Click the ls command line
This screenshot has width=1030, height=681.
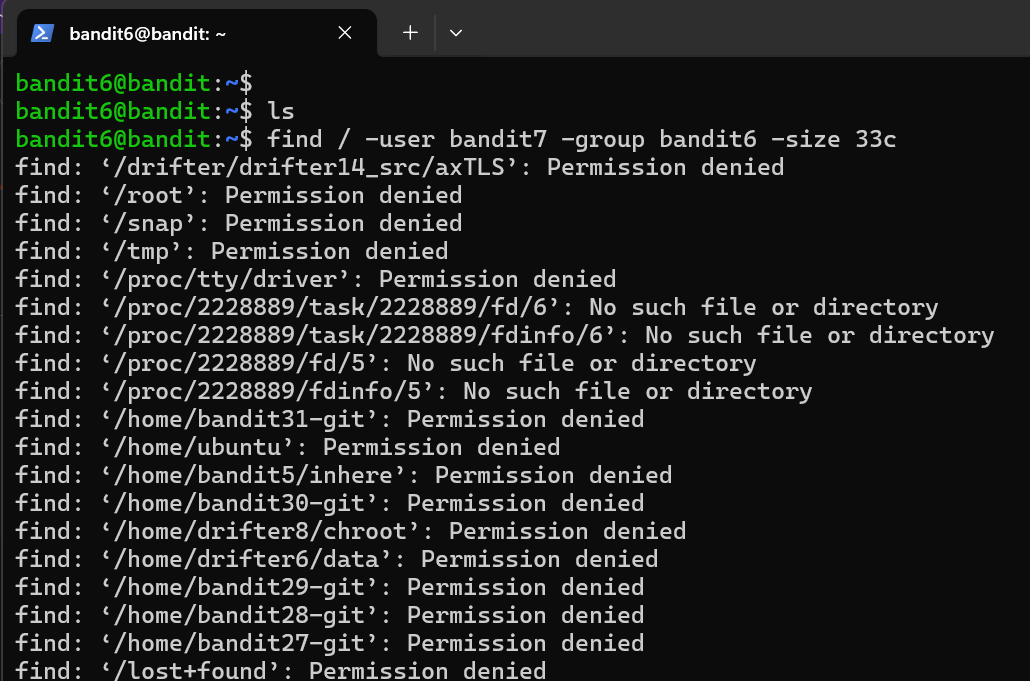(x=280, y=111)
